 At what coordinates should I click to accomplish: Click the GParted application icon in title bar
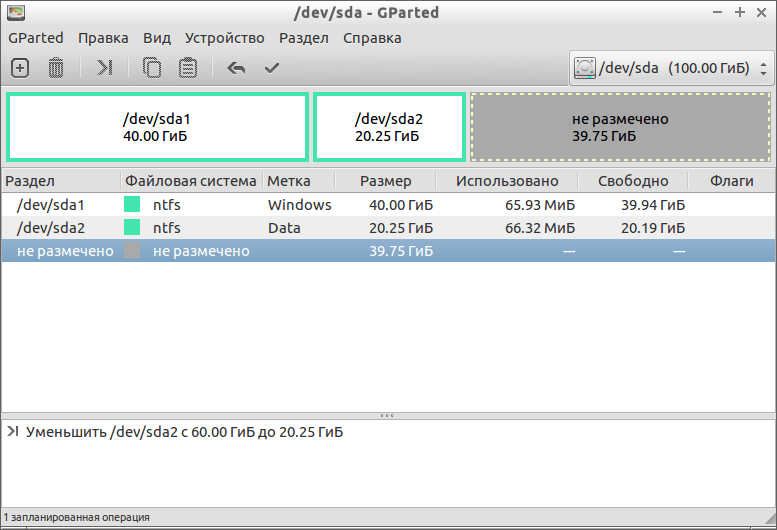pyautogui.click(x=16, y=12)
